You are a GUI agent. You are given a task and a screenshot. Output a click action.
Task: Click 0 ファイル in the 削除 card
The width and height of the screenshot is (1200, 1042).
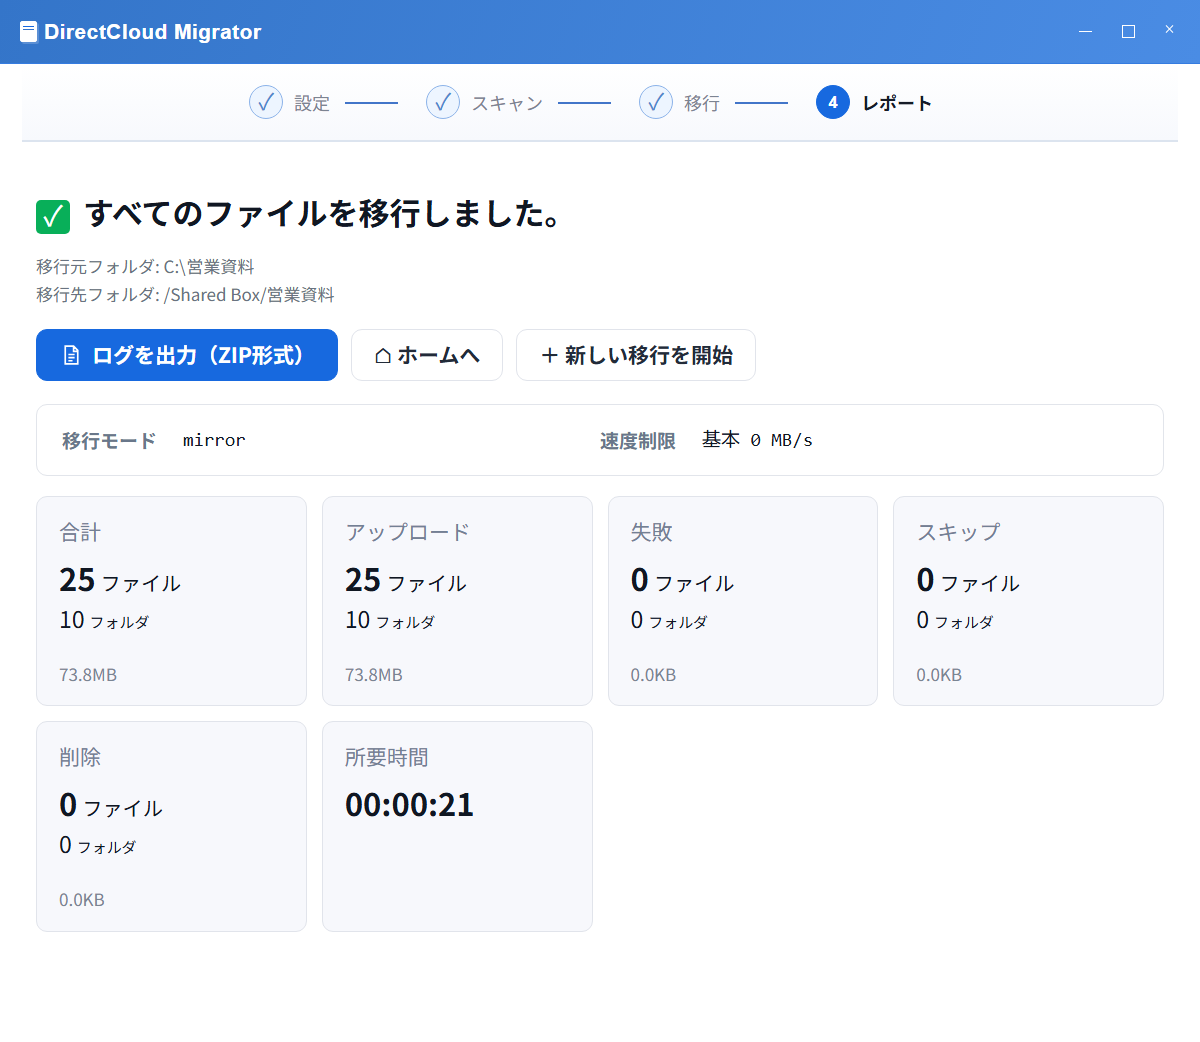click(111, 805)
